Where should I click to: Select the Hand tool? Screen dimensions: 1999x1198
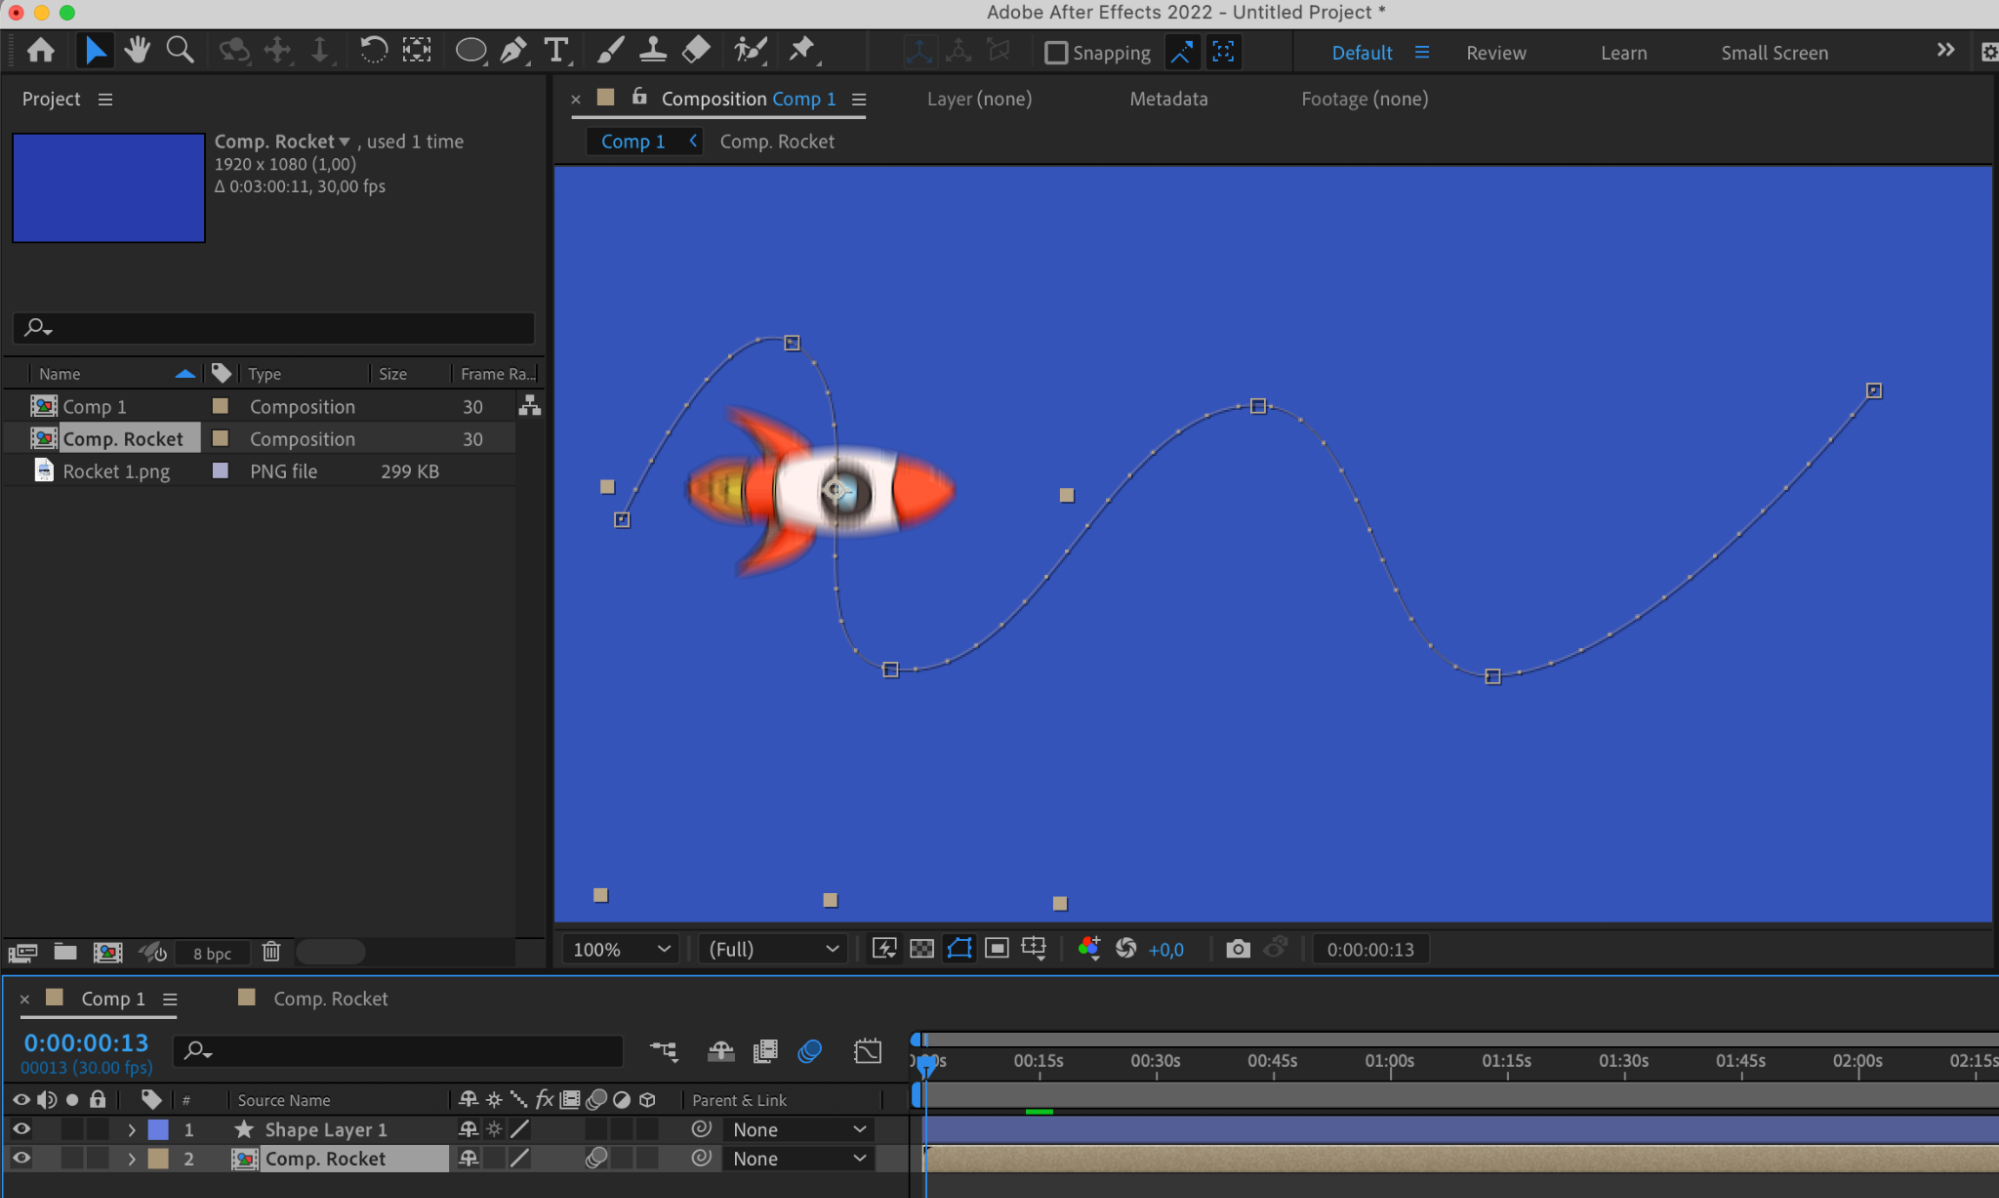tap(137, 50)
